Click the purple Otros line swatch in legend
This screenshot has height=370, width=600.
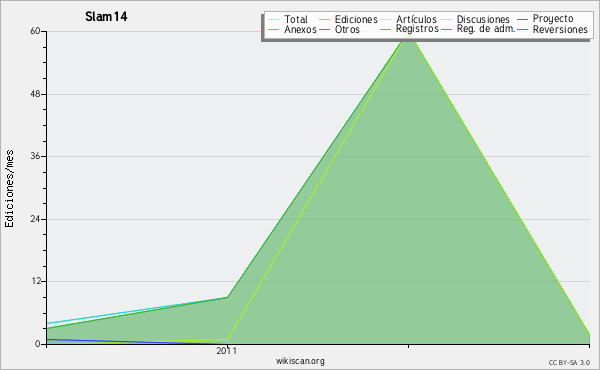[324, 29]
